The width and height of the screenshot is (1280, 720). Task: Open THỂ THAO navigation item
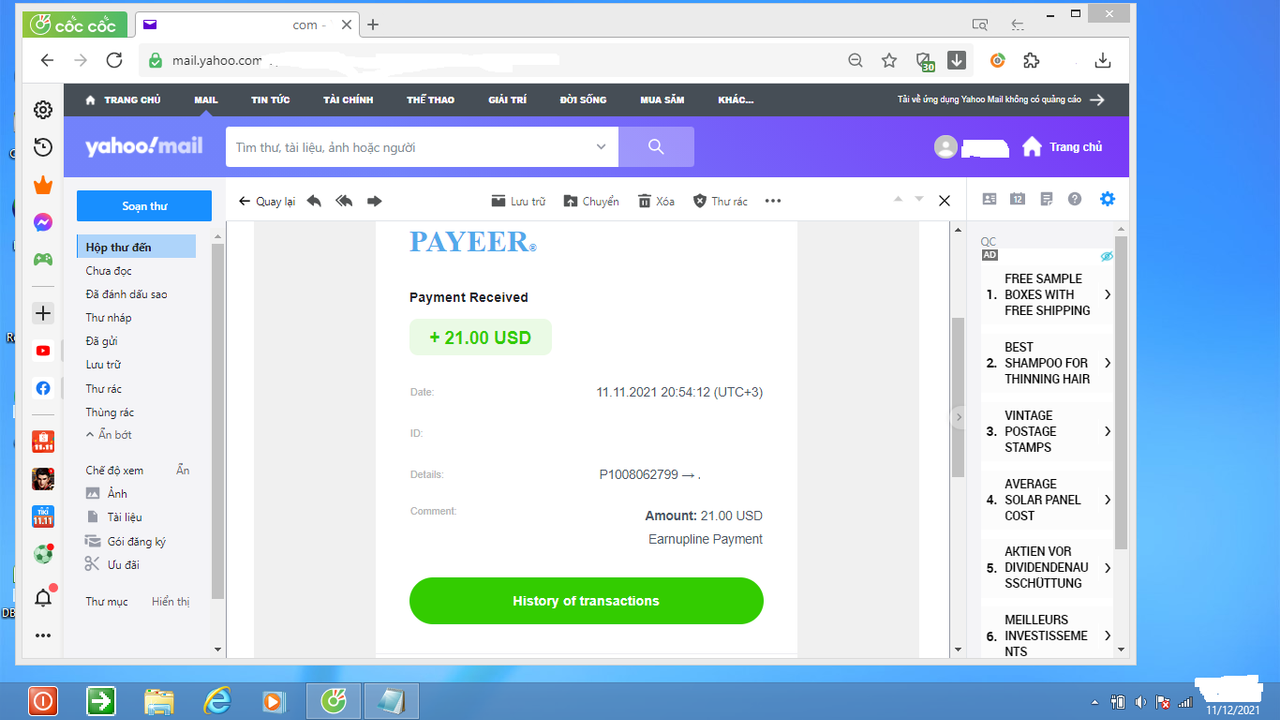click(430, 100)
